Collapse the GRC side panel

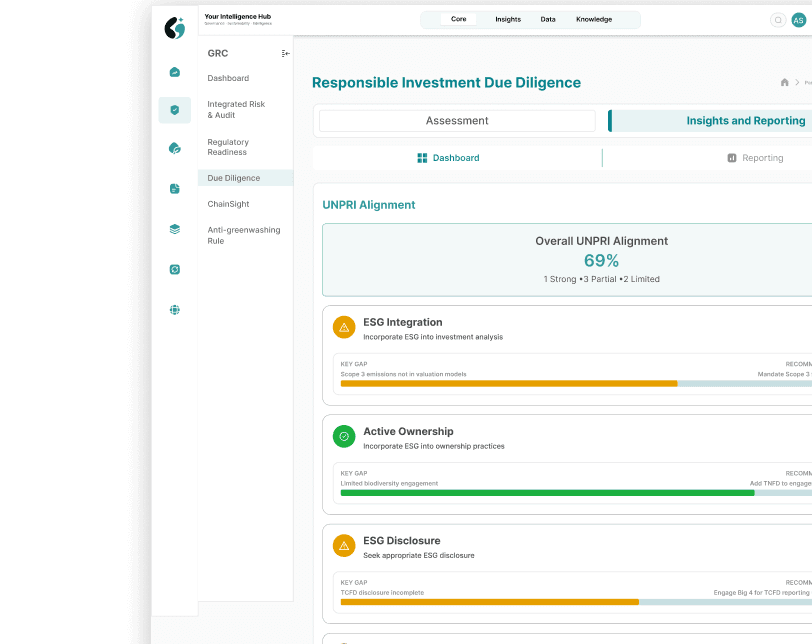pos(286,54)
